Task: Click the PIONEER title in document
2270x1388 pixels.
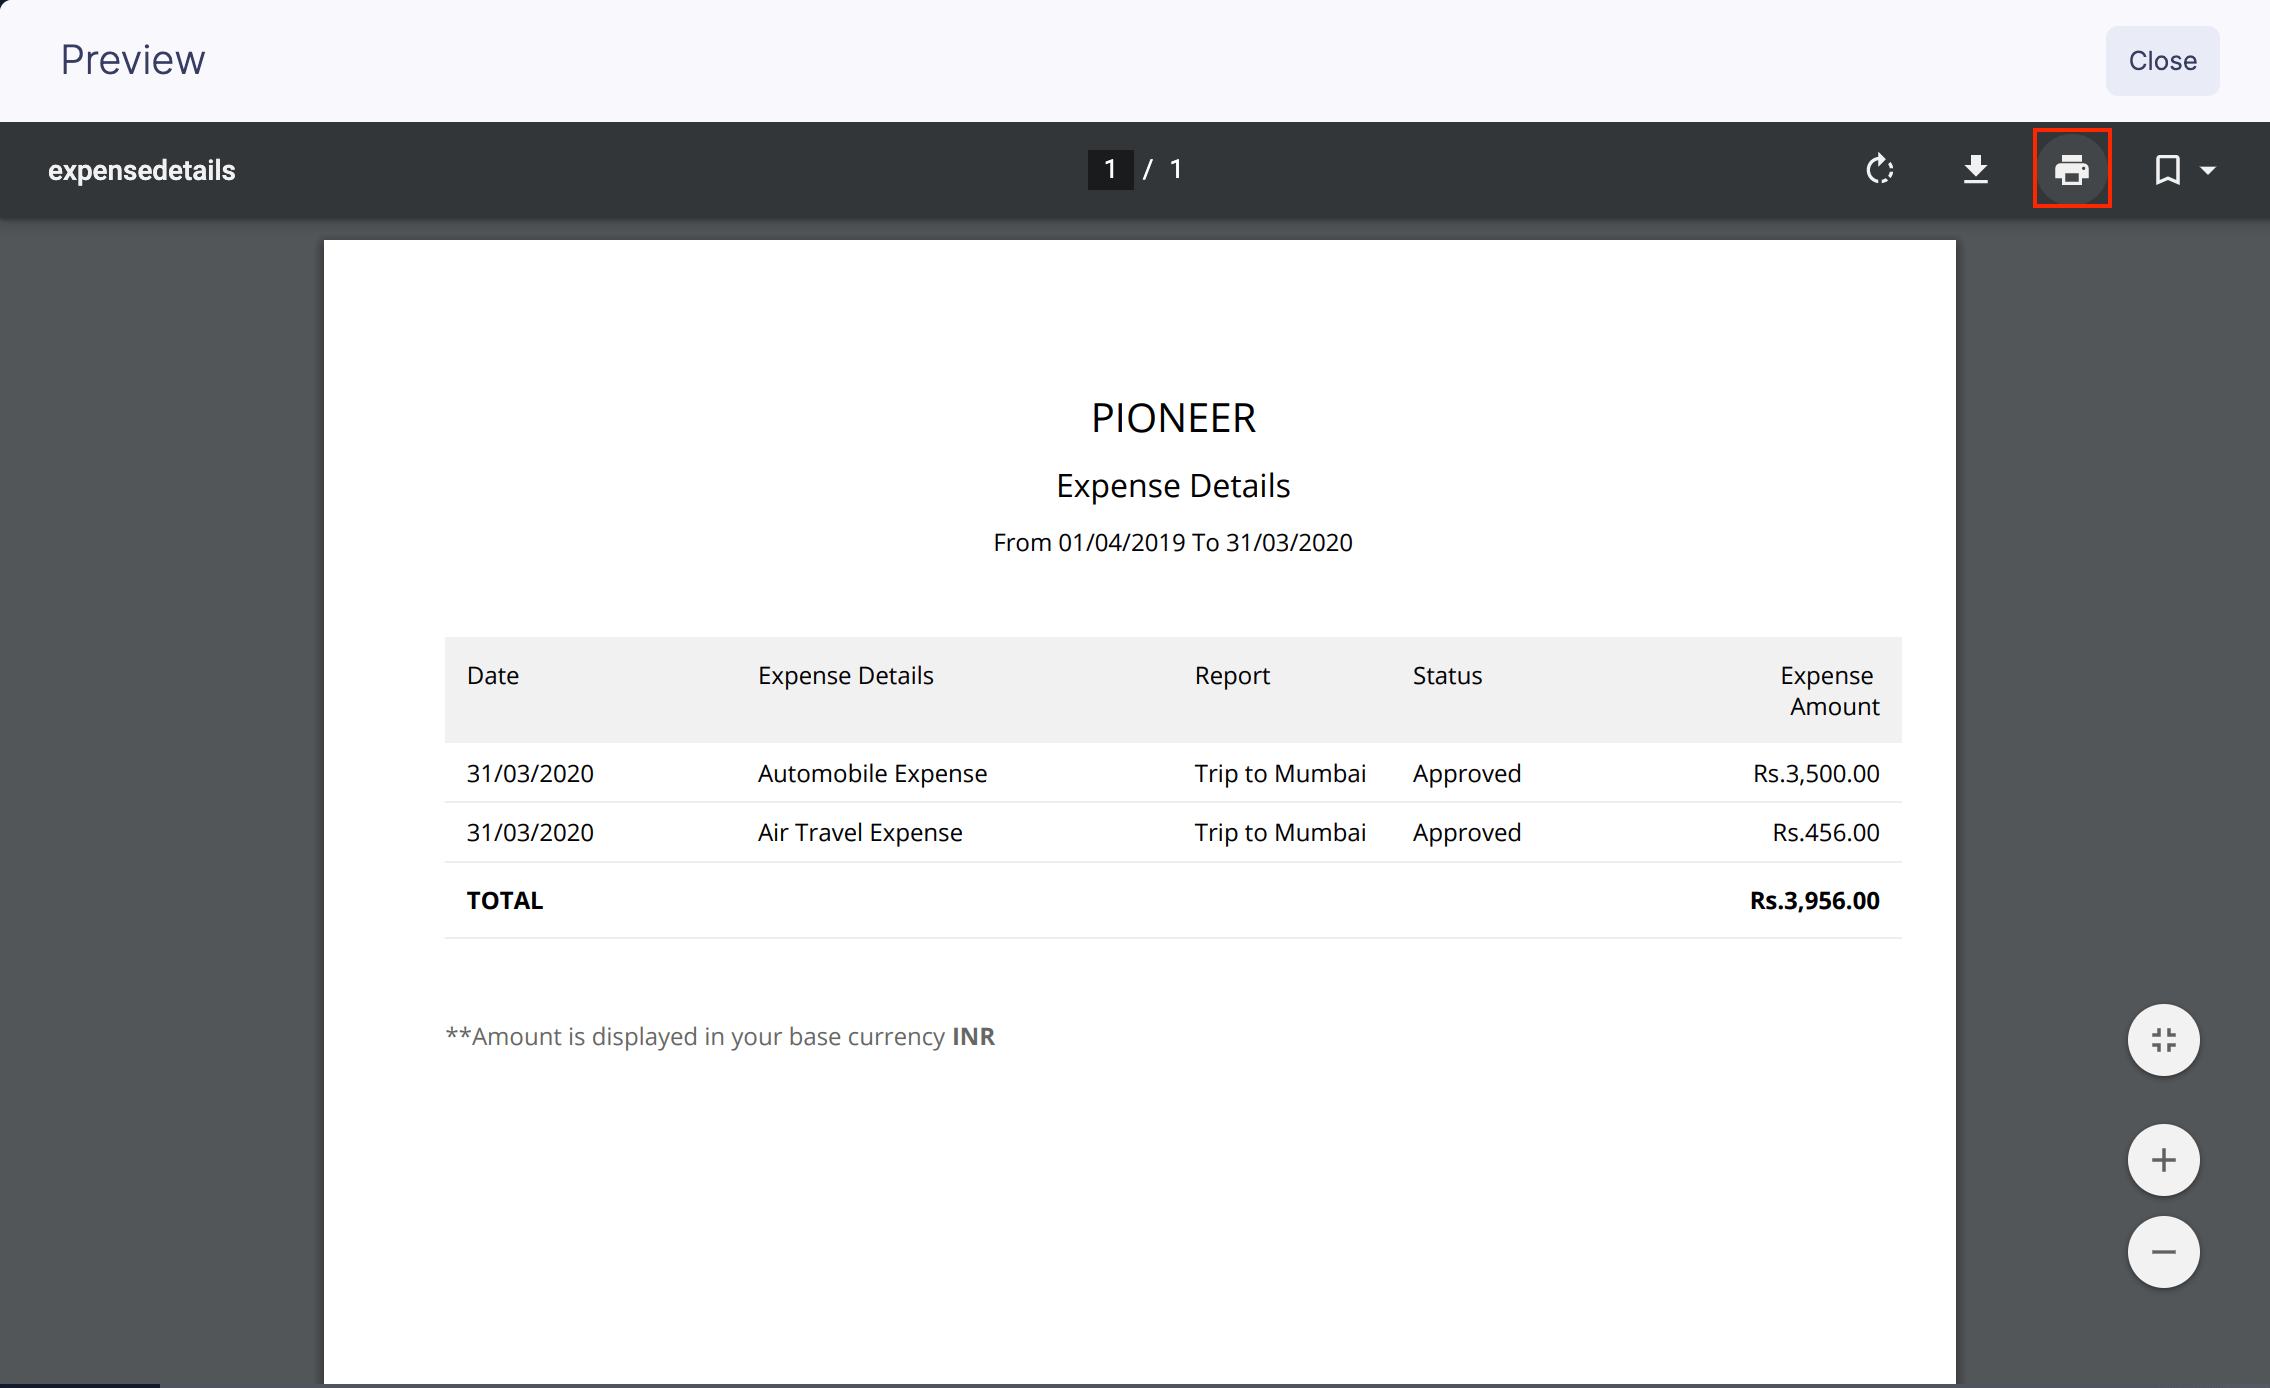Action: coord(1173,418)
